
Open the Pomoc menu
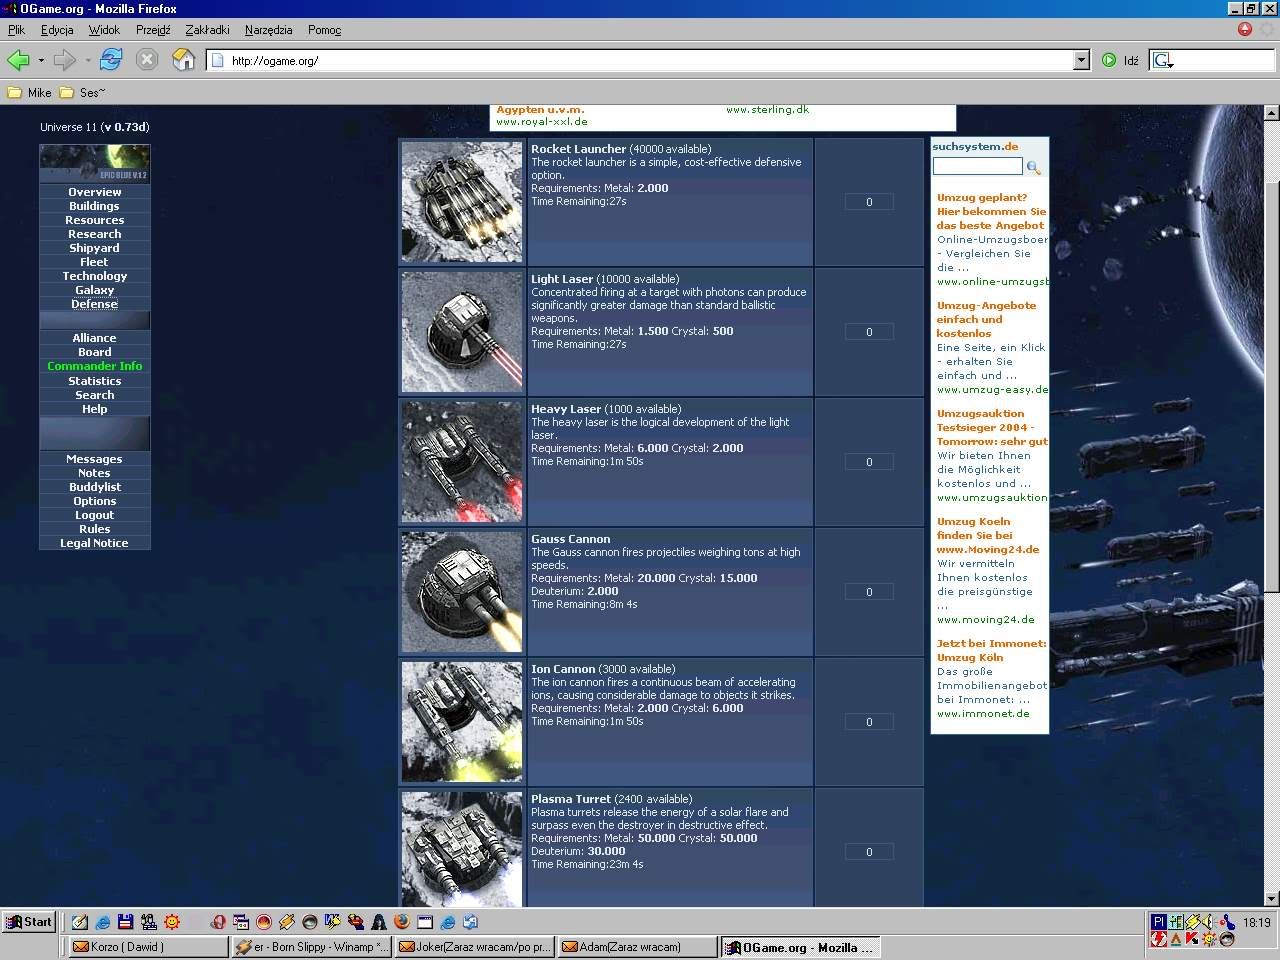click(324, 30)
